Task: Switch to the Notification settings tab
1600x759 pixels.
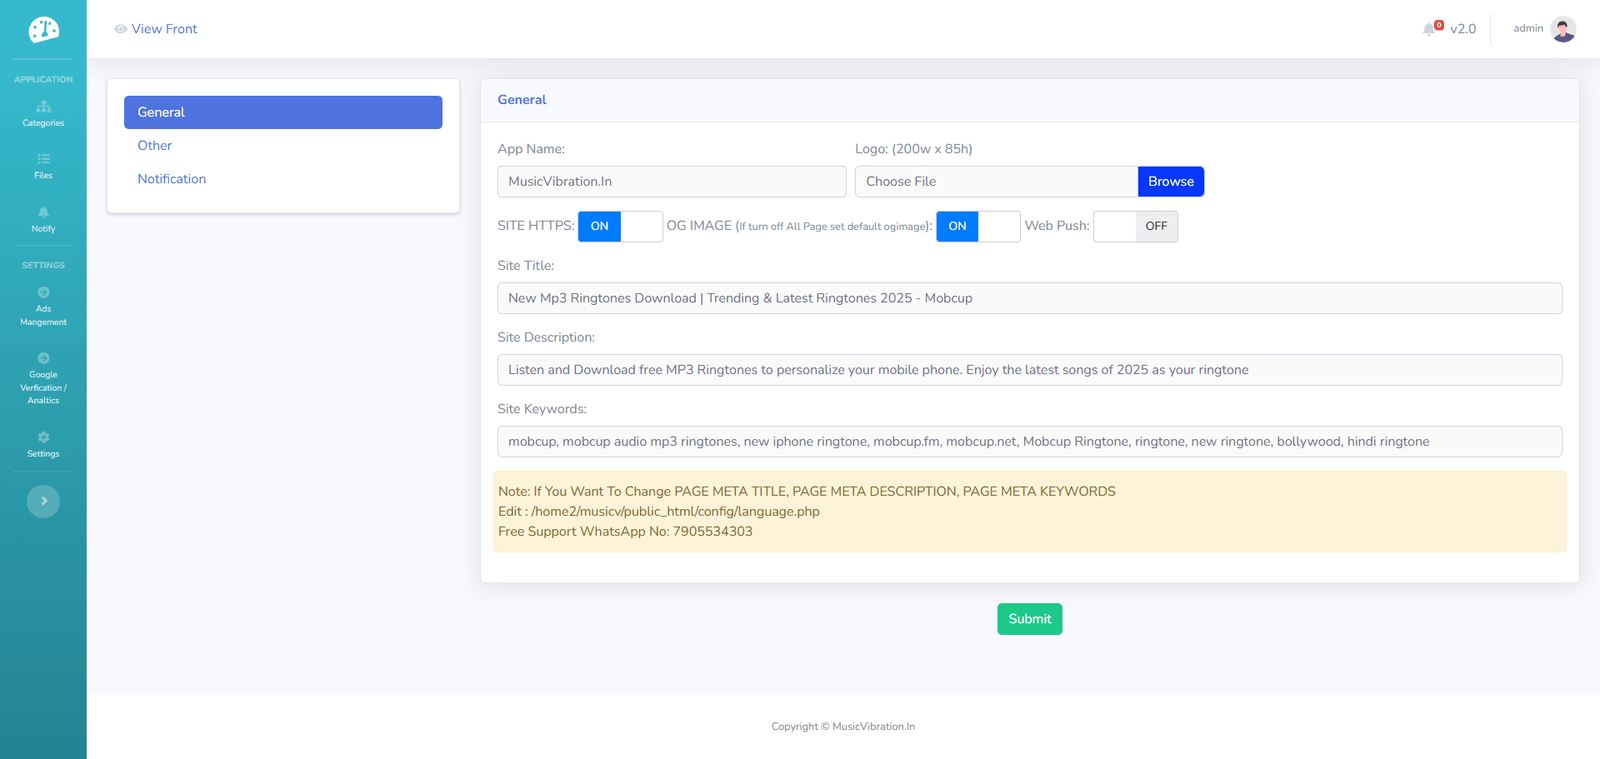Action: 172,179
